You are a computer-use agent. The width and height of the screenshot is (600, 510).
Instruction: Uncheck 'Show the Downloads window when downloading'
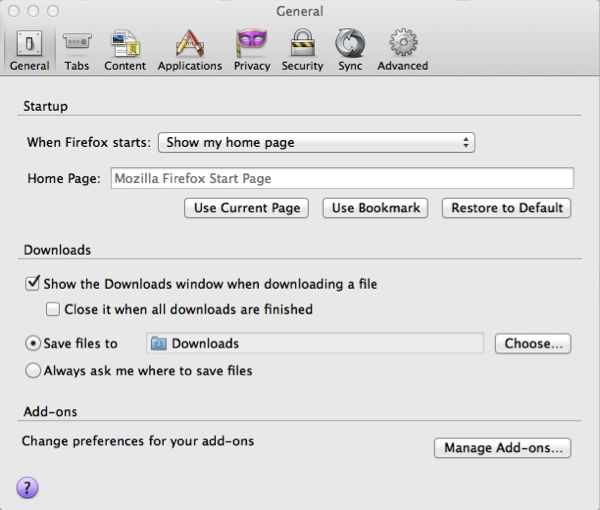(x=32, y=284)
